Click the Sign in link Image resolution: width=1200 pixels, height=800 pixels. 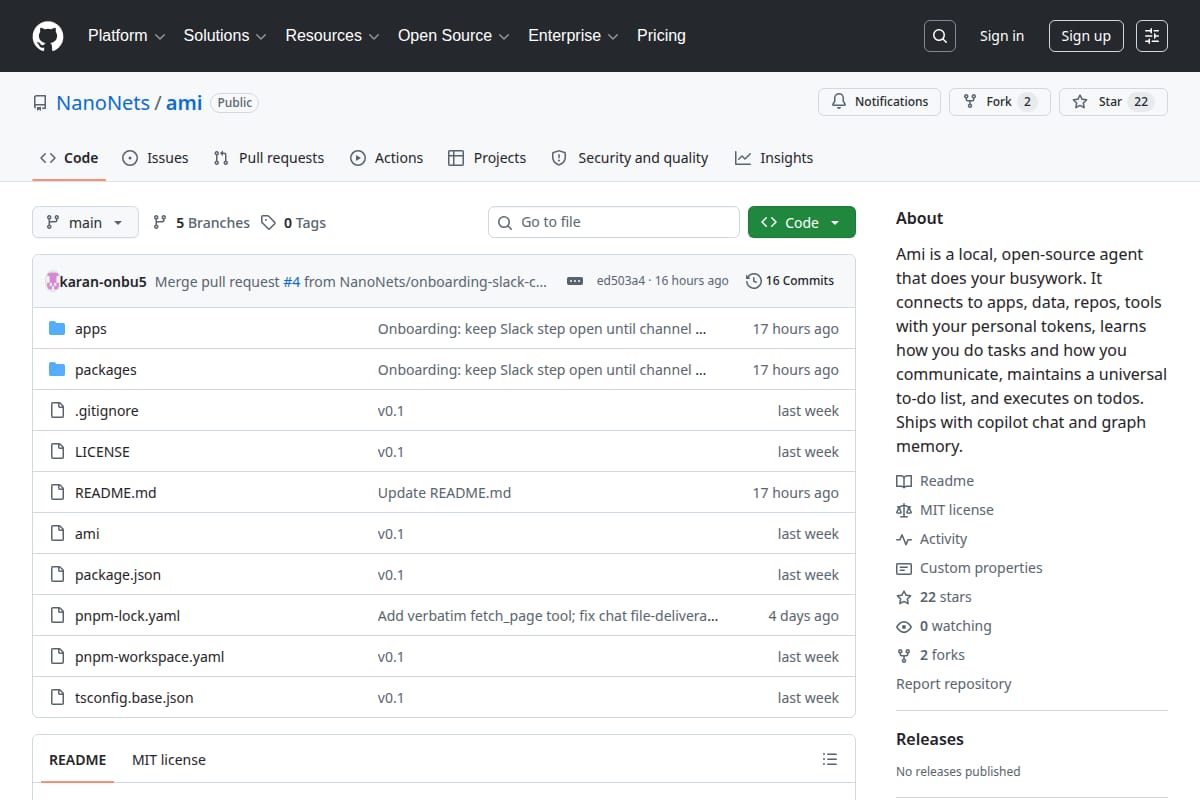(1002, 36)
